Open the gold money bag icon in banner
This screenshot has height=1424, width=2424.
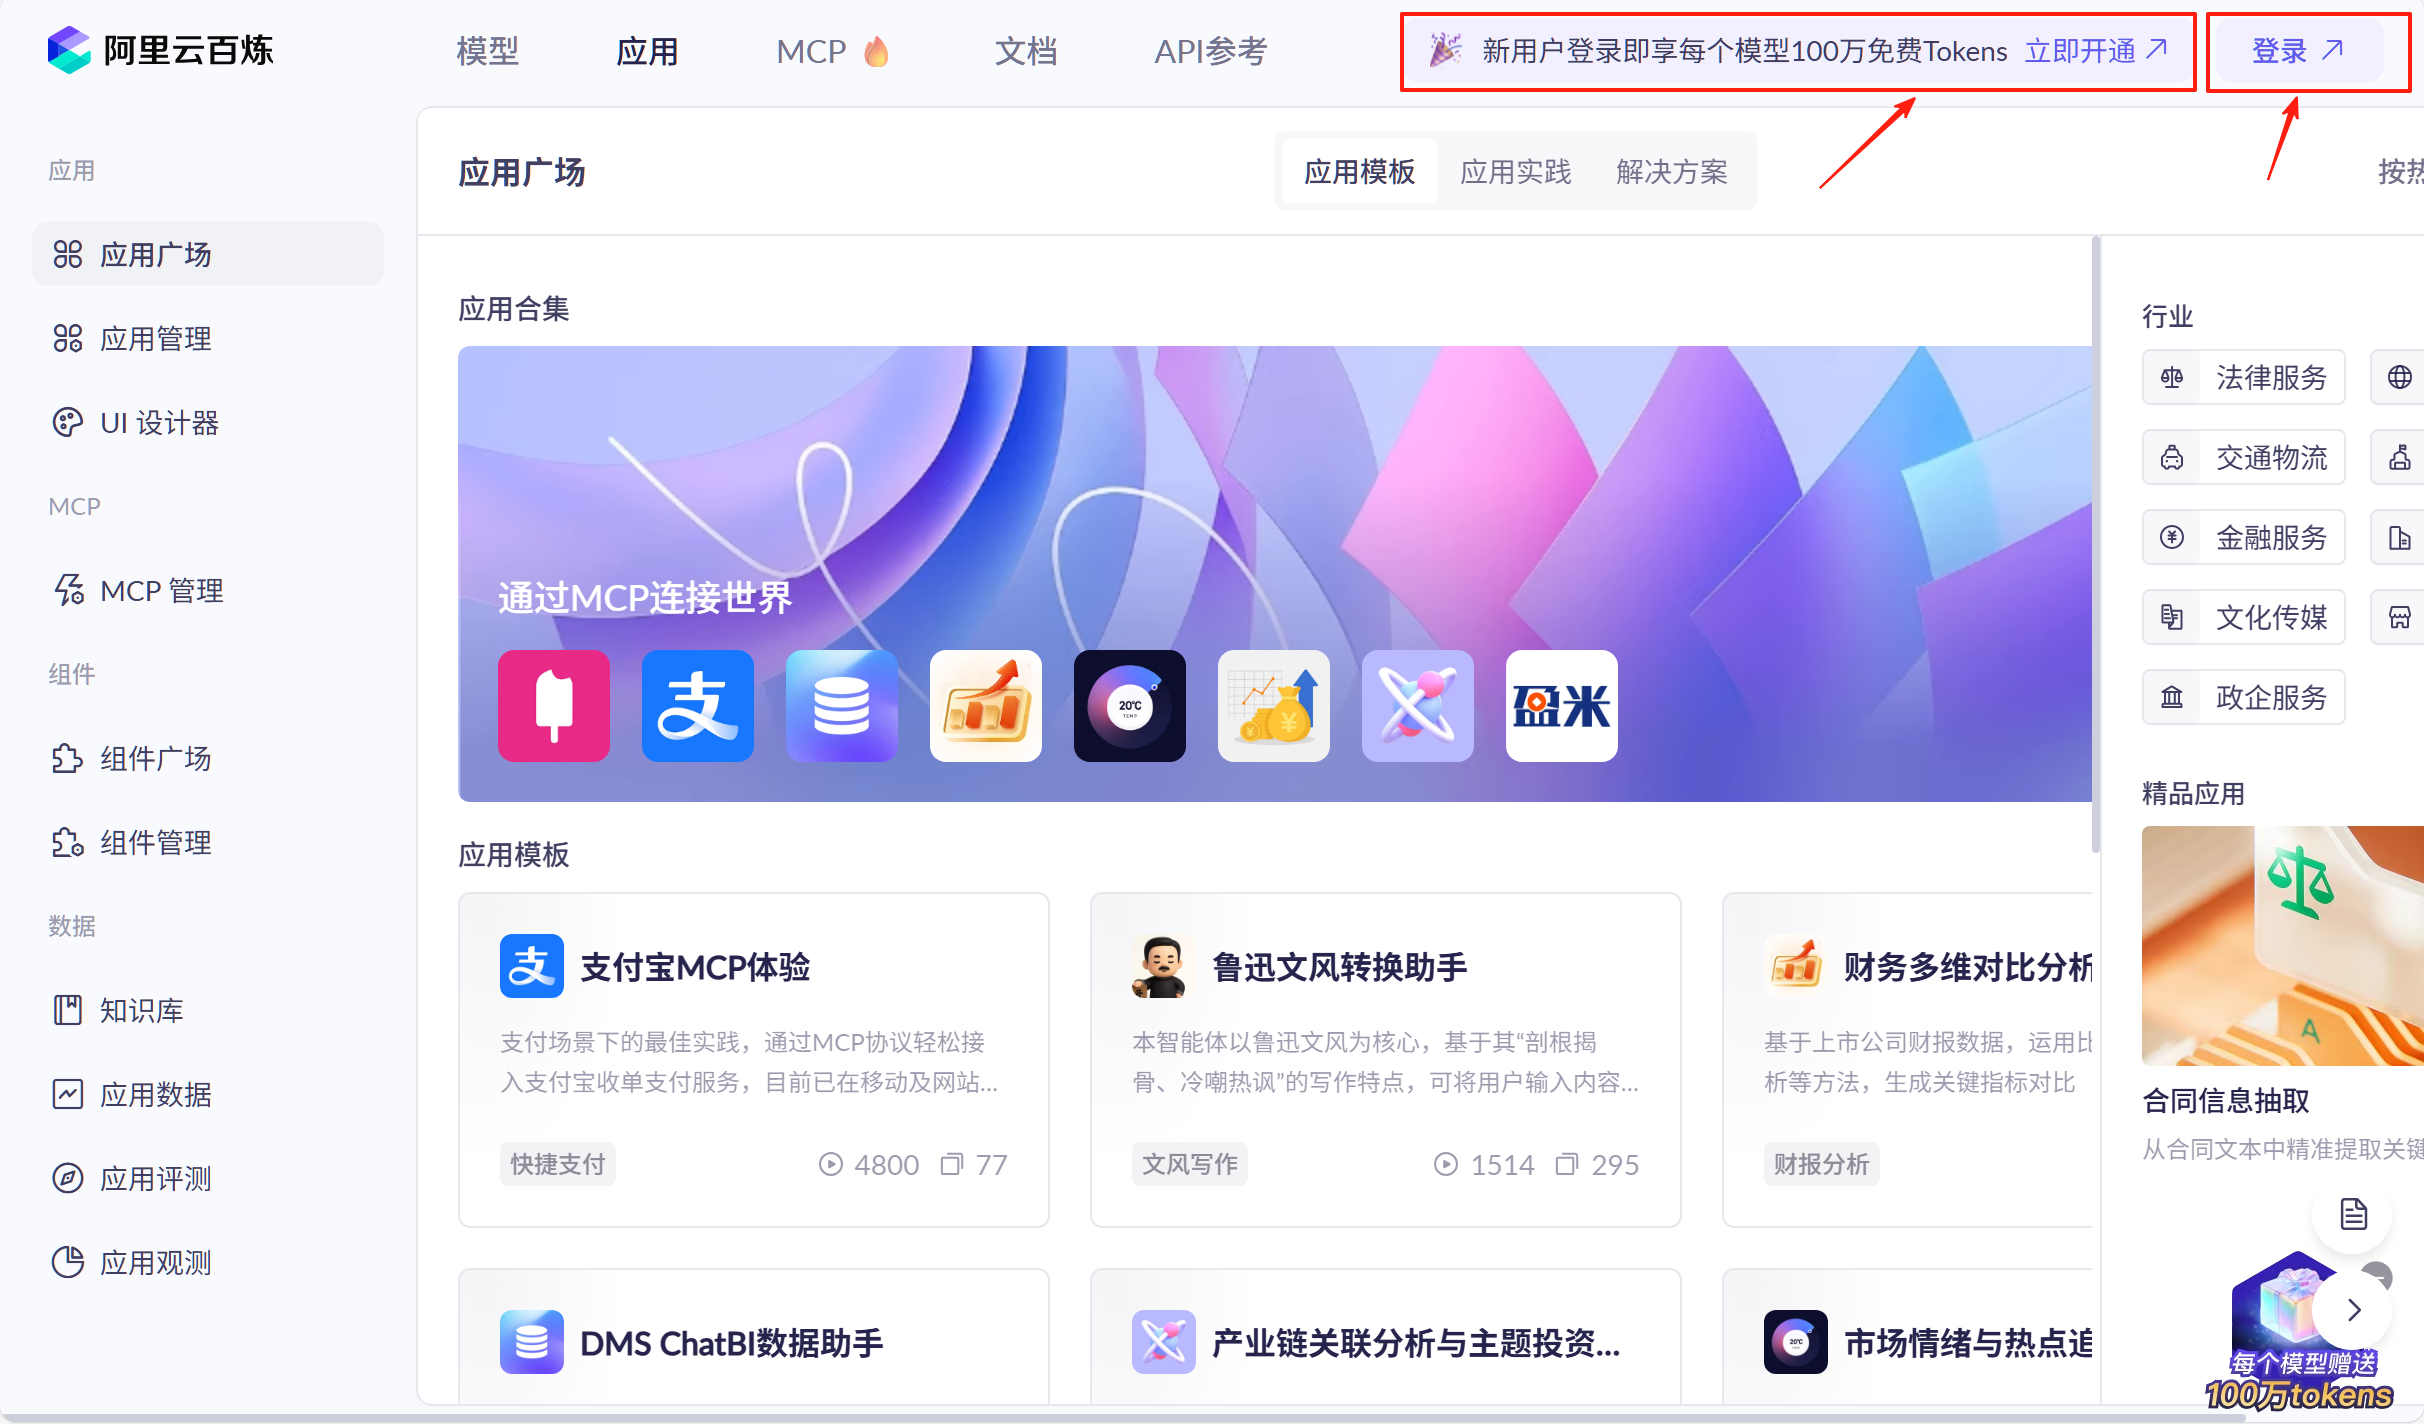[1274, 706]
